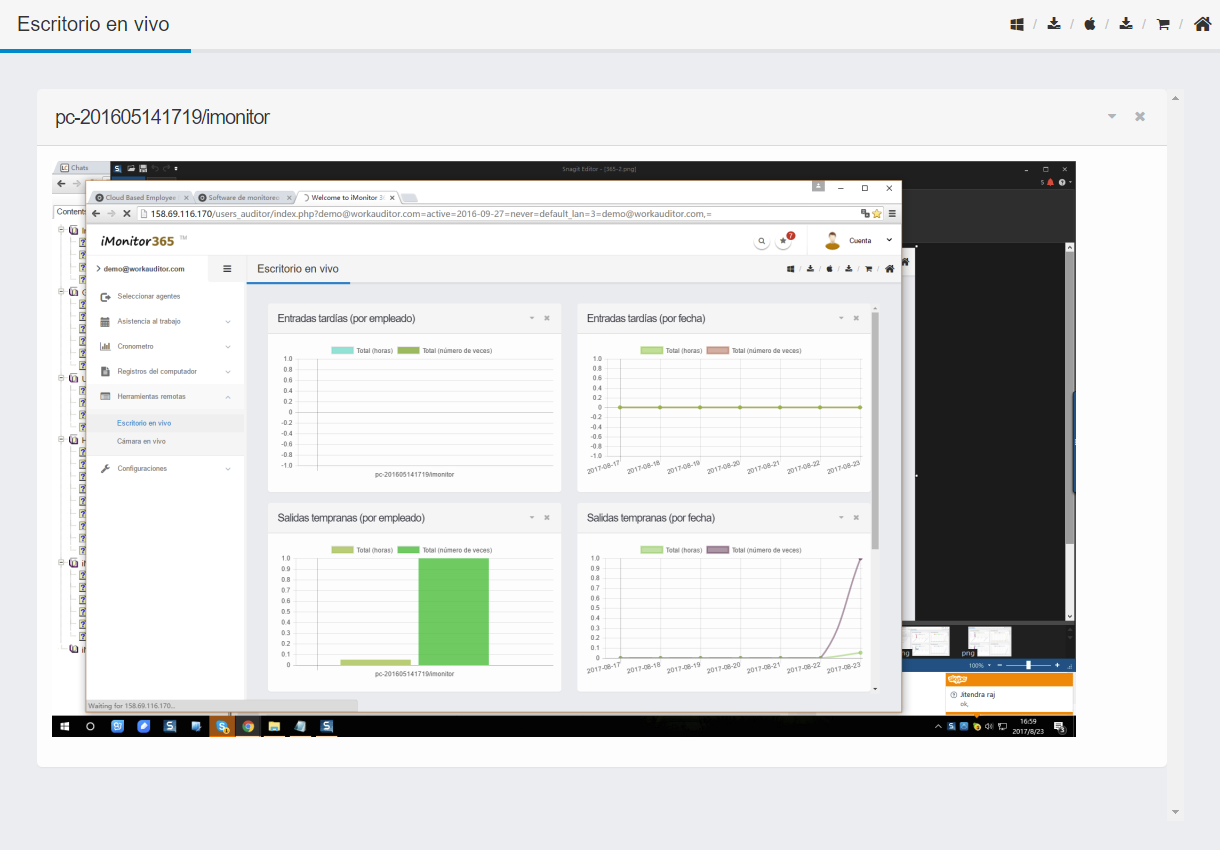Close the pc-201605141719/imonitor panel with its X
Image resolution: width=1220 pixels, height=850 pixels.
pos(1139,117)
